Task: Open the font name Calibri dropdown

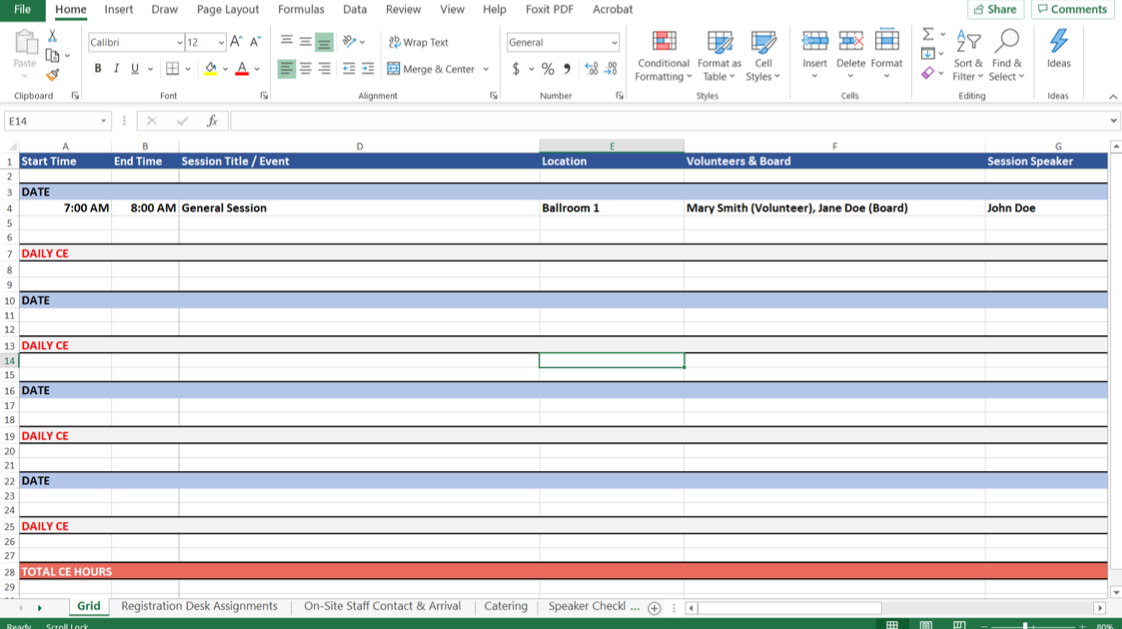Action: 179,43
